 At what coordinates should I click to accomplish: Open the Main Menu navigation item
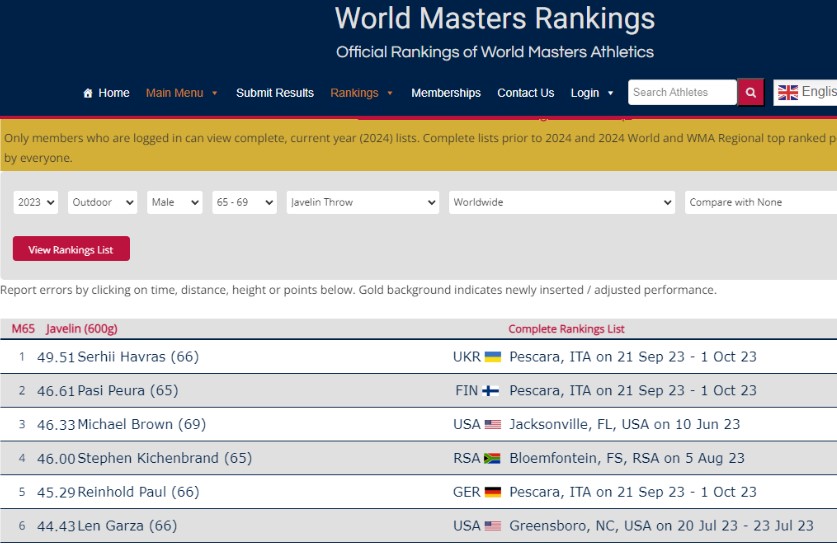click(x=181, y=93)
